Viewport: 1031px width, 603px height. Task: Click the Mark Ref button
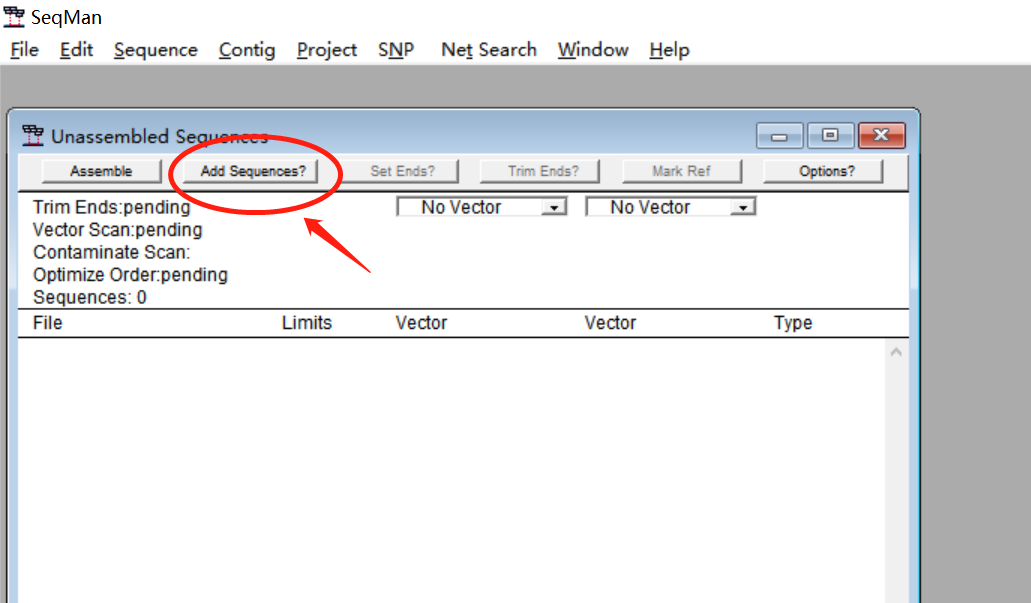coord(681,171)
